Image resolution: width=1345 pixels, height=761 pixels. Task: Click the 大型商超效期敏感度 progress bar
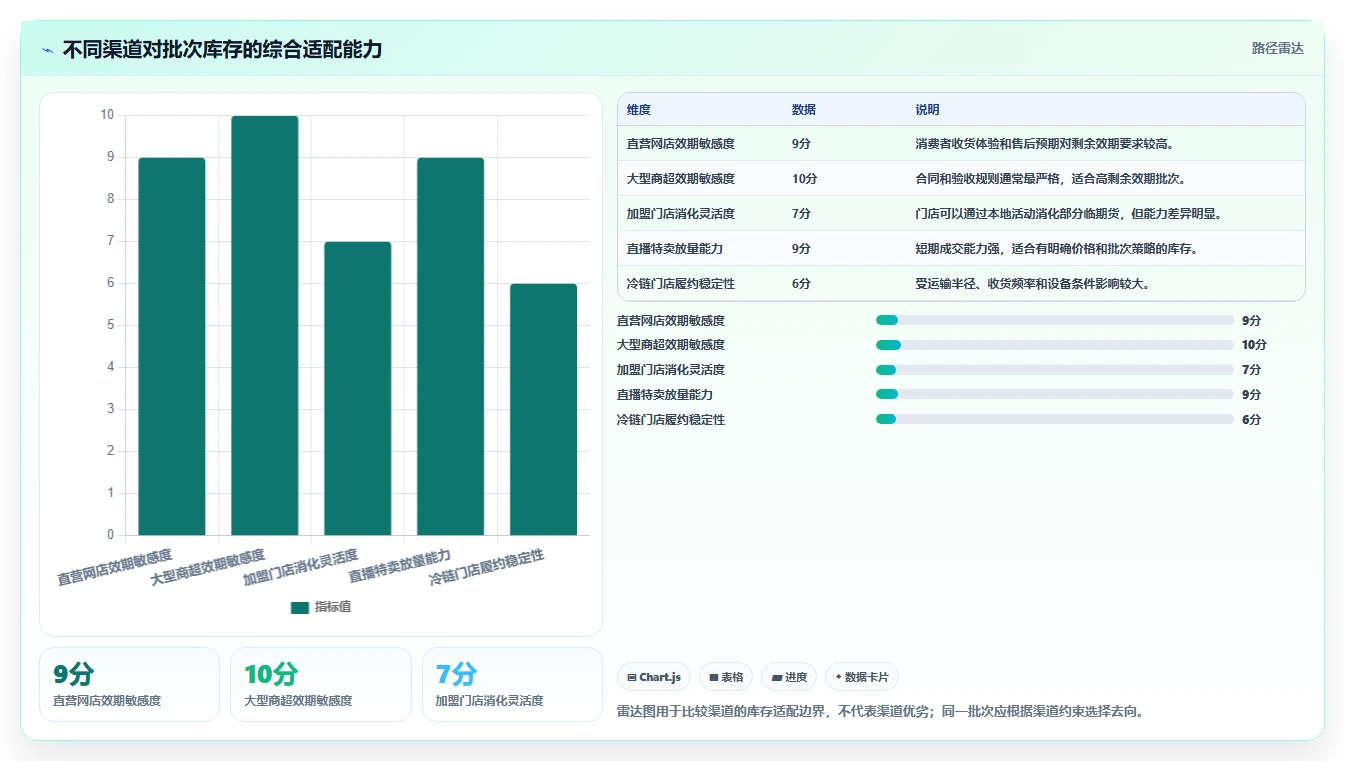coord(1054,344)
